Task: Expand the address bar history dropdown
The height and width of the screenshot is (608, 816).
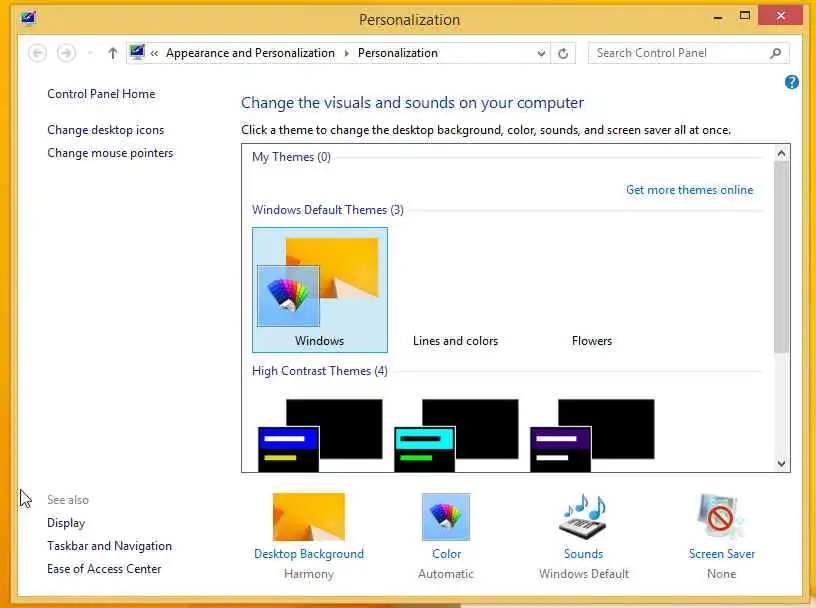Action: [541, 53]
